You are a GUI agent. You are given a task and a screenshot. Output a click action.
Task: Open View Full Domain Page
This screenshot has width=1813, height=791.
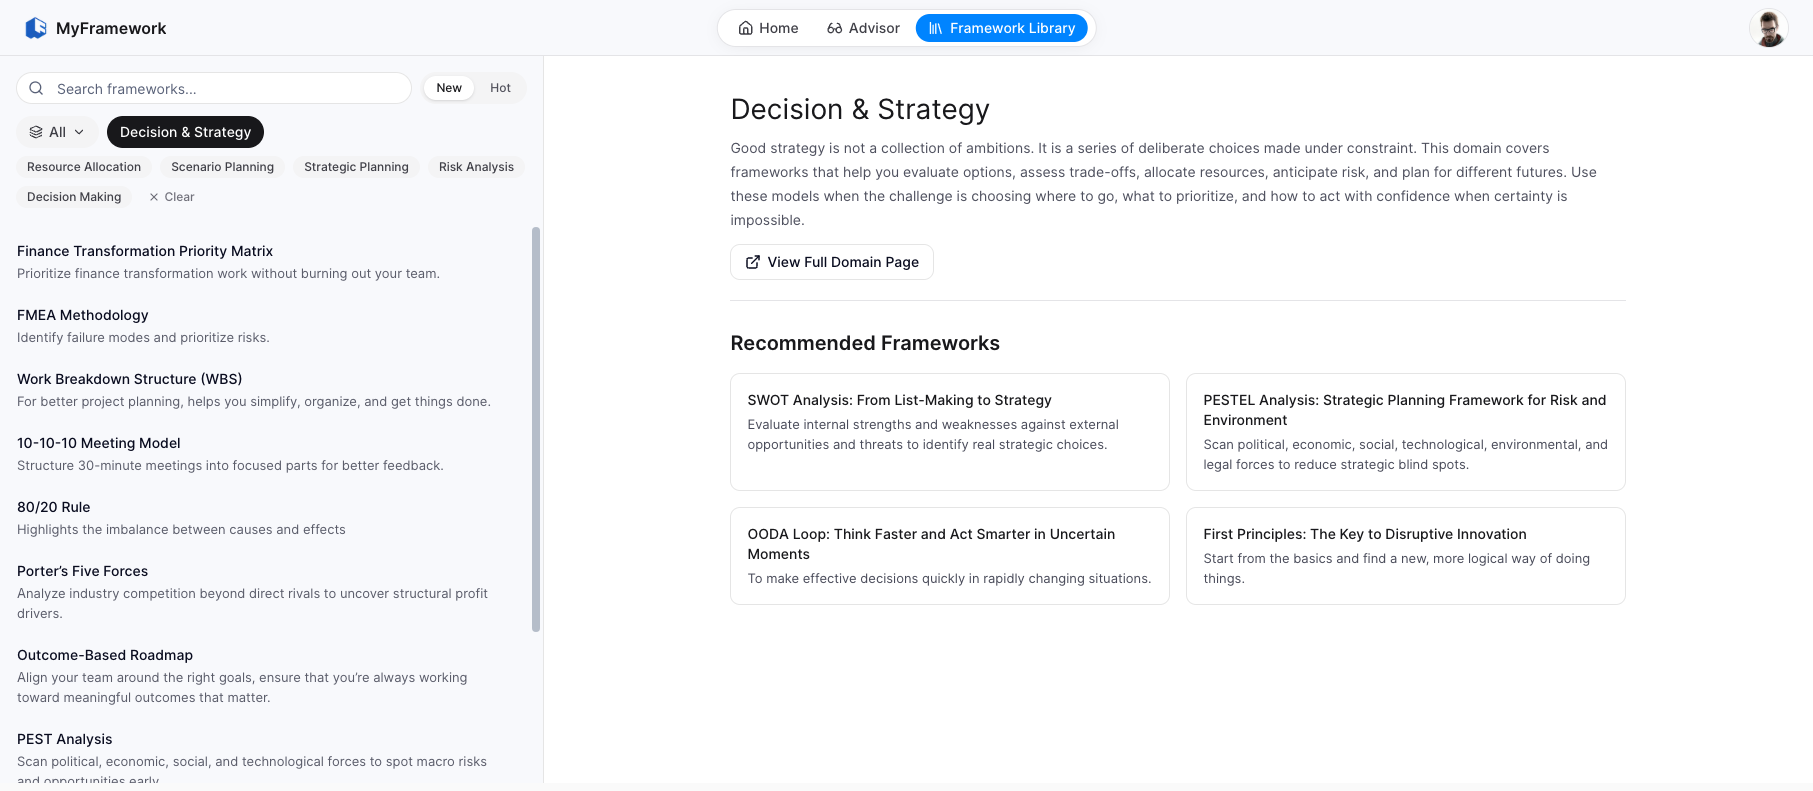(x=832, y=262)
